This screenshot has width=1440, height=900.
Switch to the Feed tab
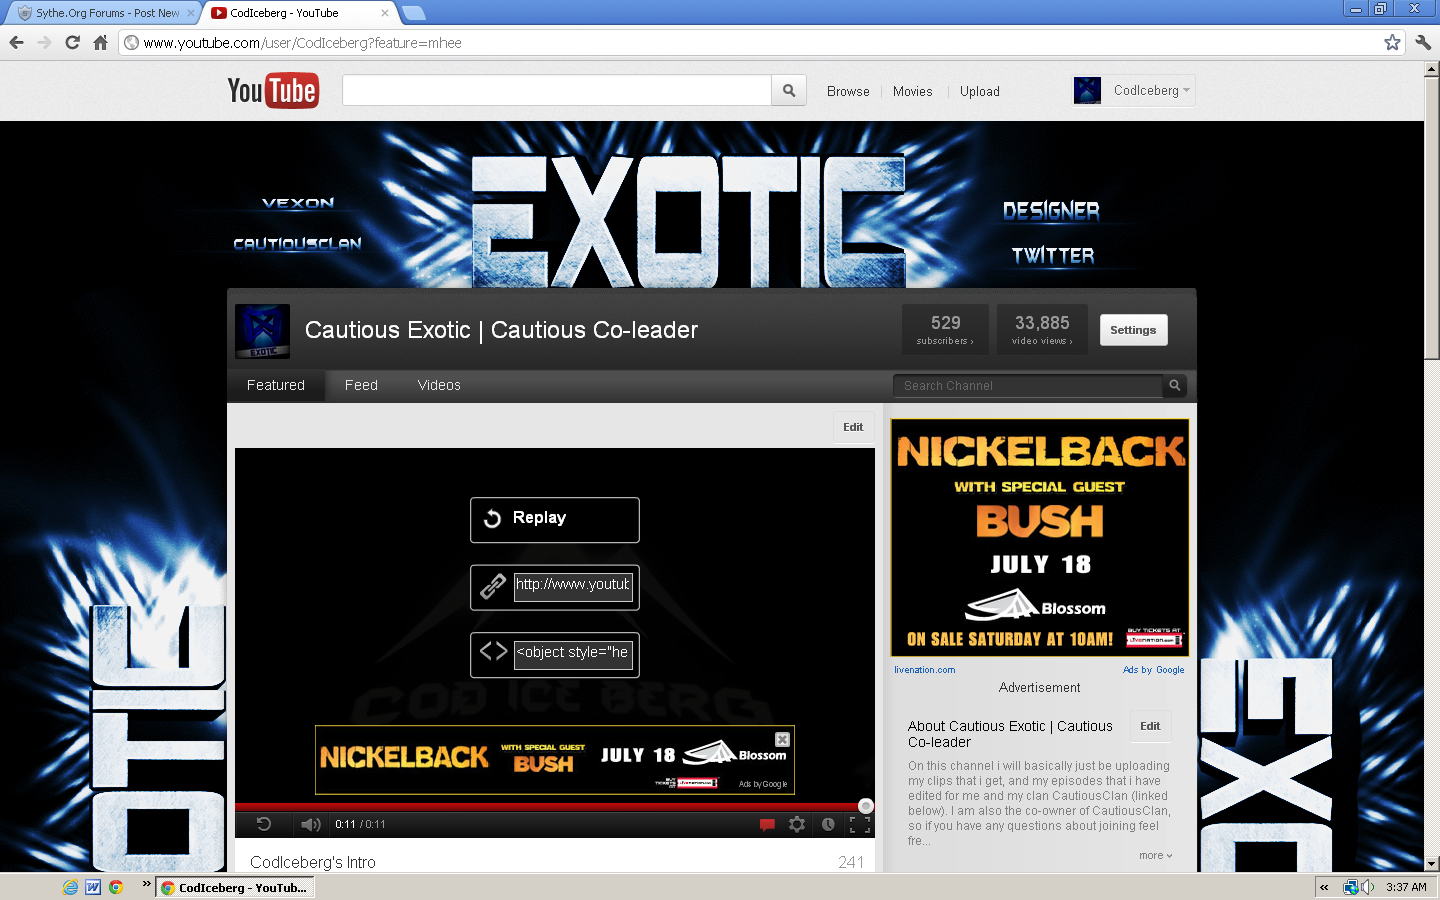(361, 385)
